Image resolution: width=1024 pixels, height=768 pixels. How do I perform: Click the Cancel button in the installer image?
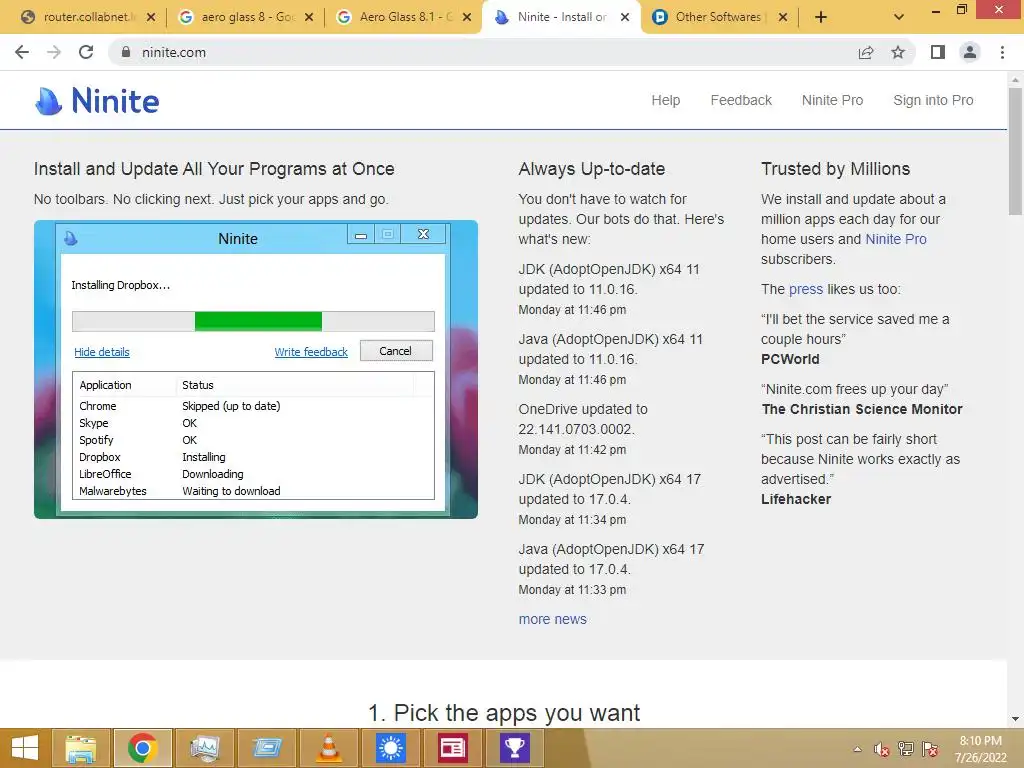[x=396, y=351]
